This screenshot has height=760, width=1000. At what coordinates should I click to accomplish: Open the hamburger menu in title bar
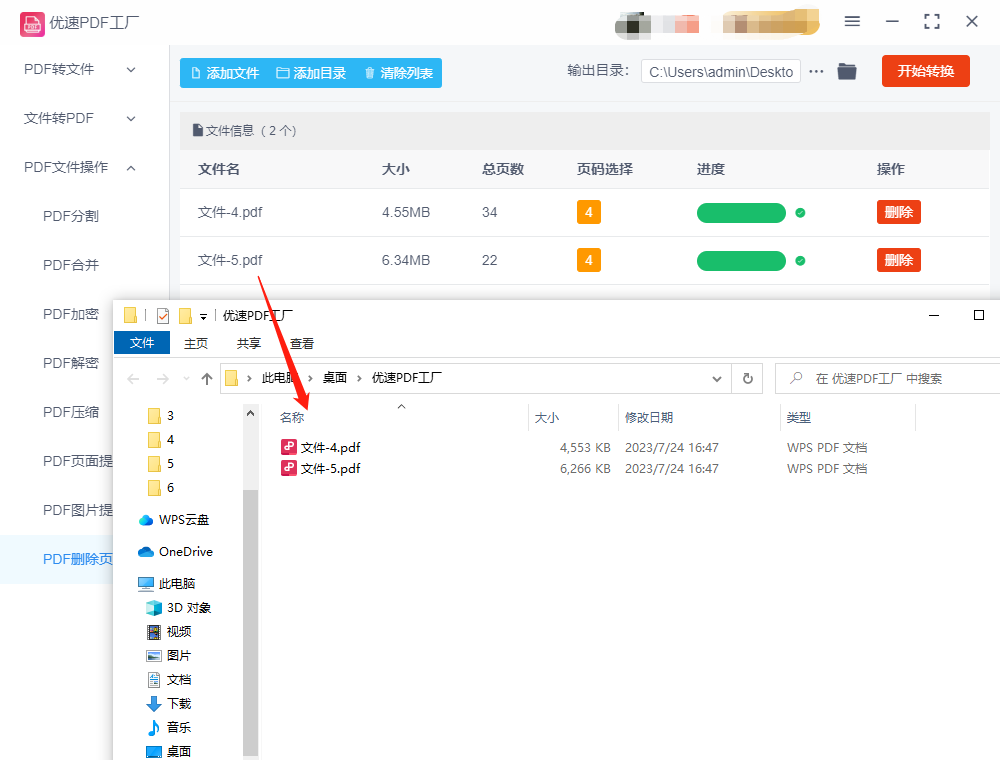coord(852,22)
